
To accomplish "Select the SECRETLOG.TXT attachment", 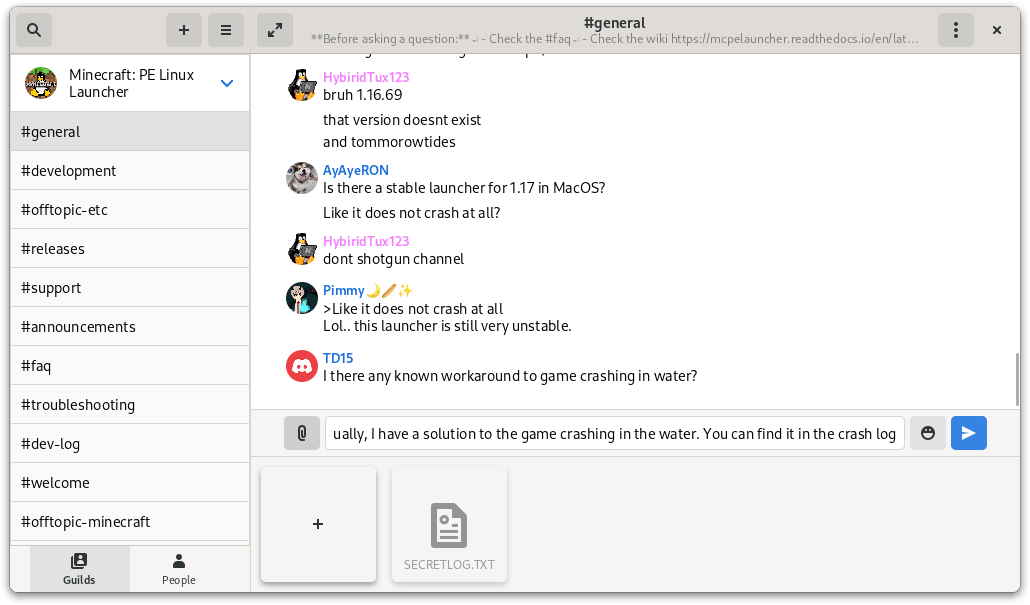I will [449, 524].
